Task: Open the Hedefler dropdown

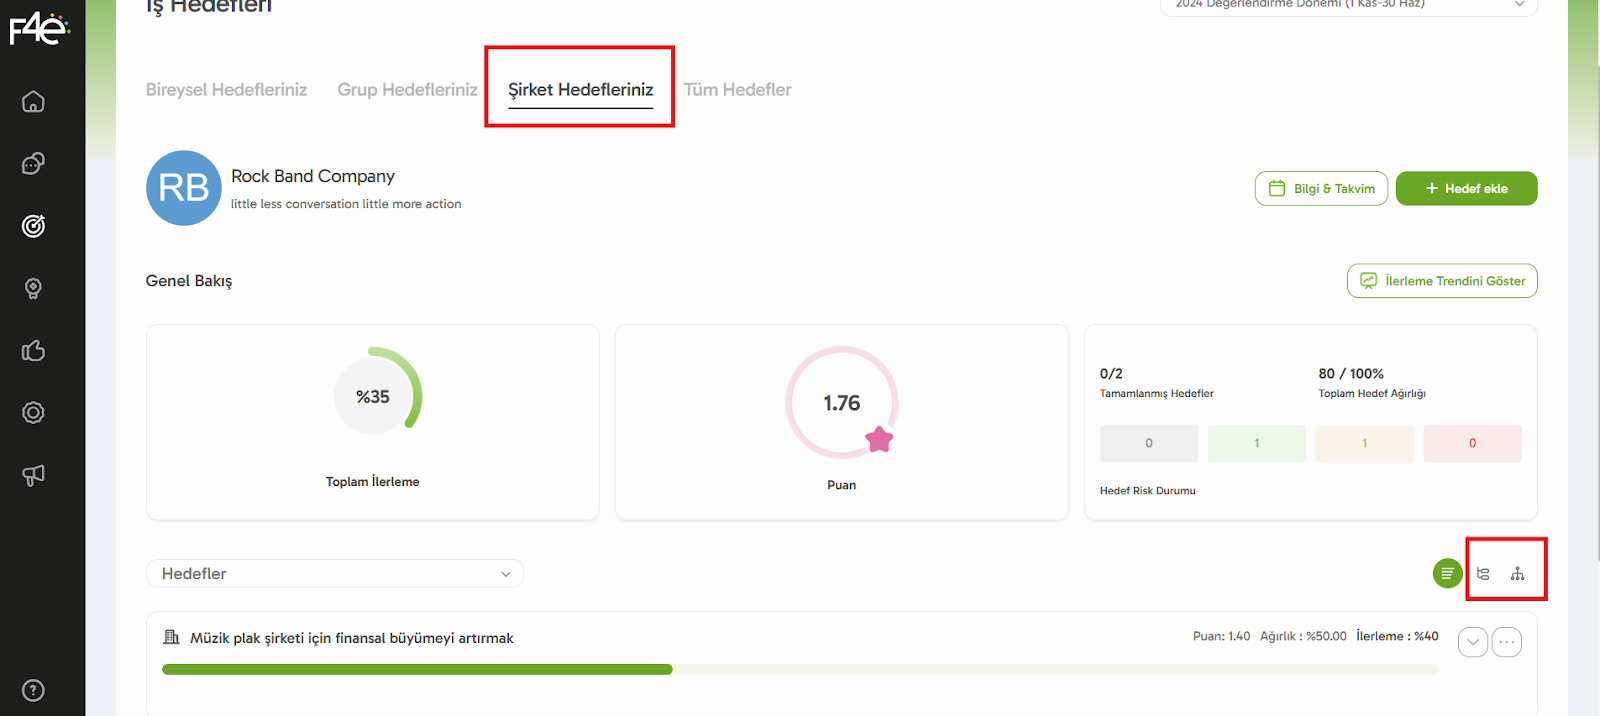Action: coord(335,573)
